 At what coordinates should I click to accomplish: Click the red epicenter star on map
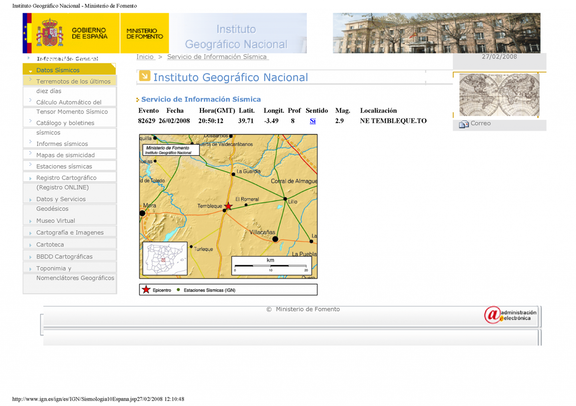tap(228, 206)
